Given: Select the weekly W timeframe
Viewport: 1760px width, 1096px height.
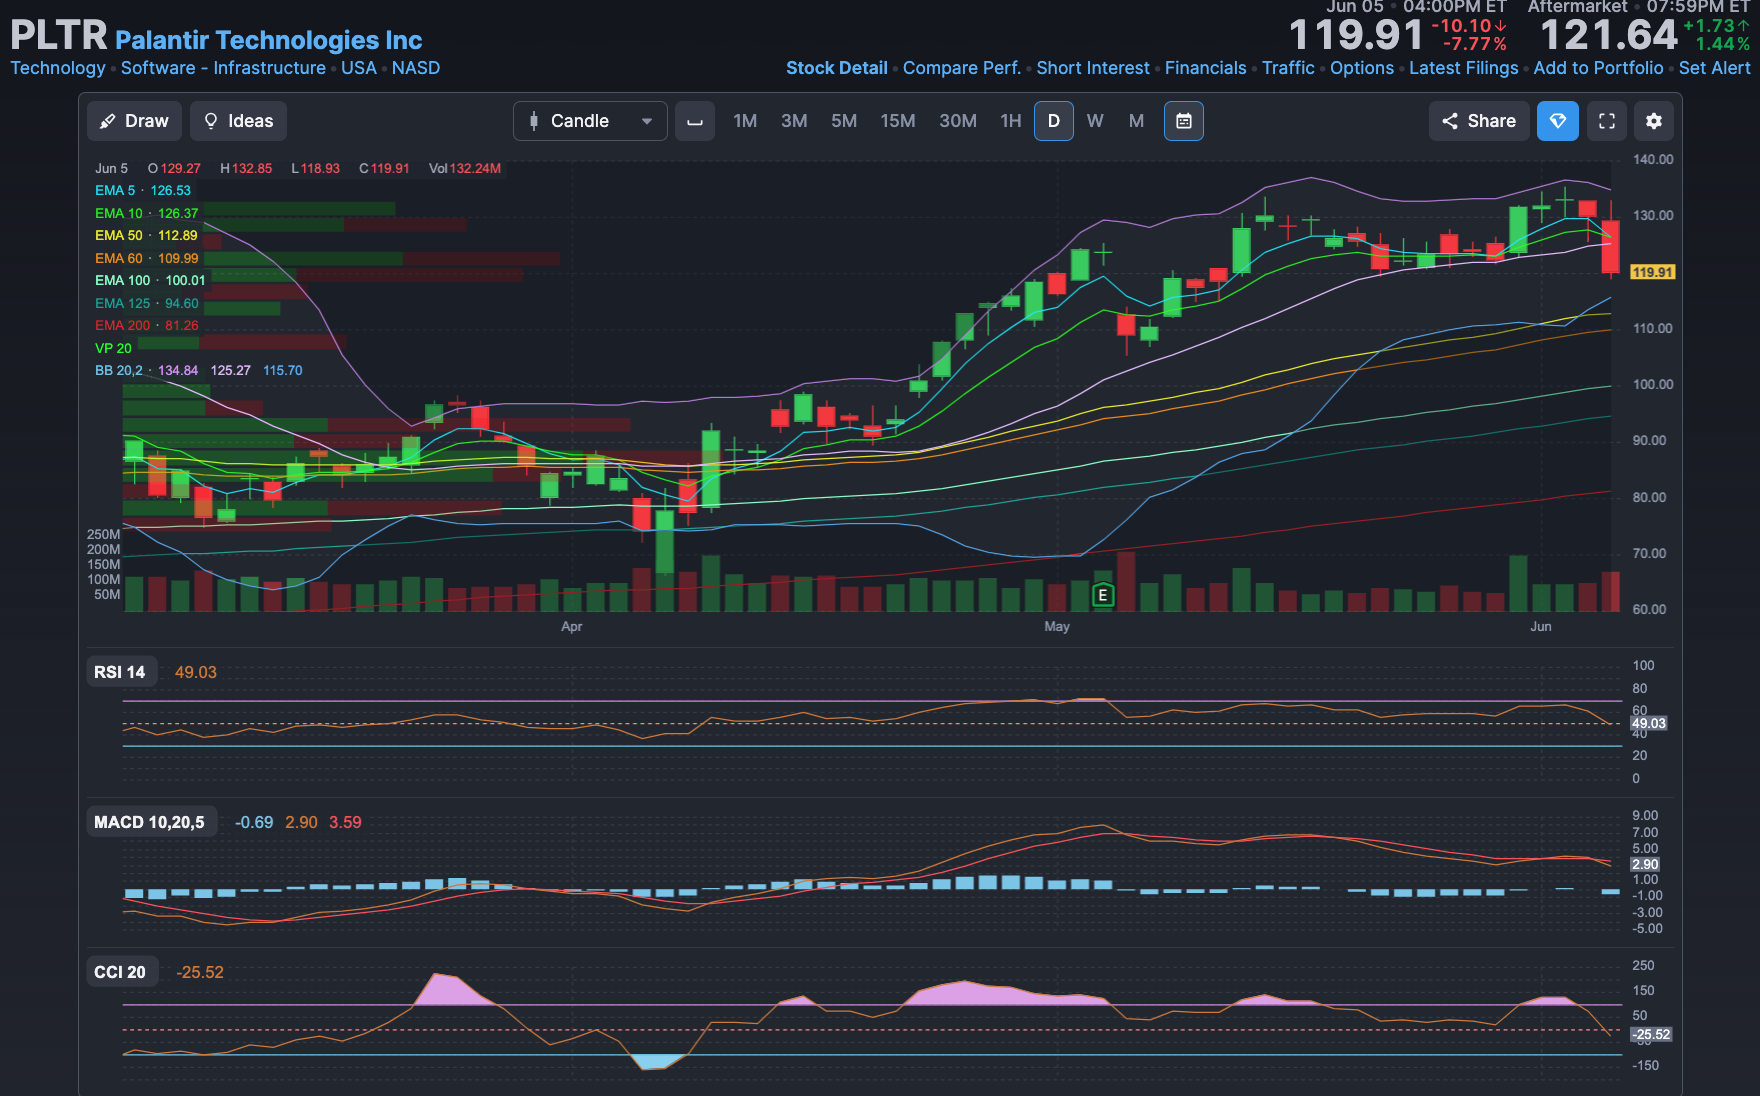Looking at the screenshot, I should tap(1095, 121).
